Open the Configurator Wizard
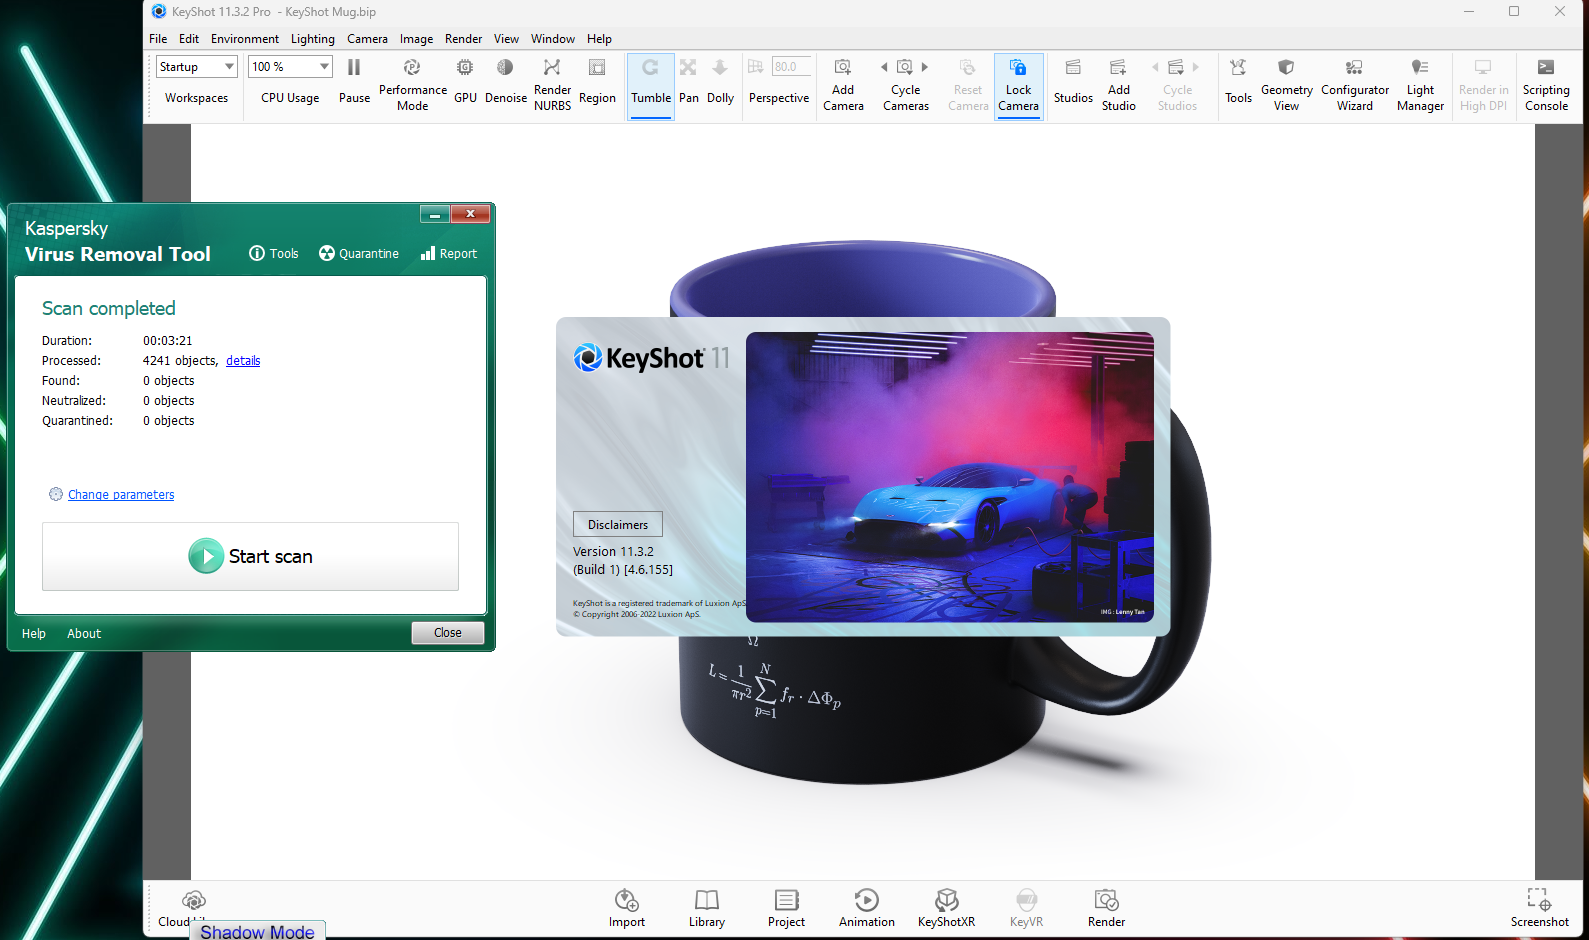1589x940 pixels. click(x=1355, y=84)
